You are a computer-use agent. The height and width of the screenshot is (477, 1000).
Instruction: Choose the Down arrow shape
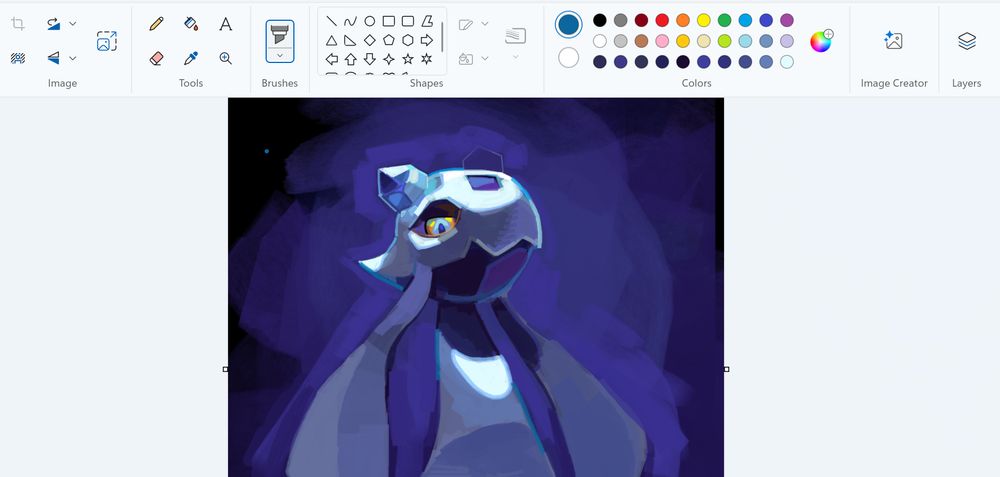click(369, 59)
